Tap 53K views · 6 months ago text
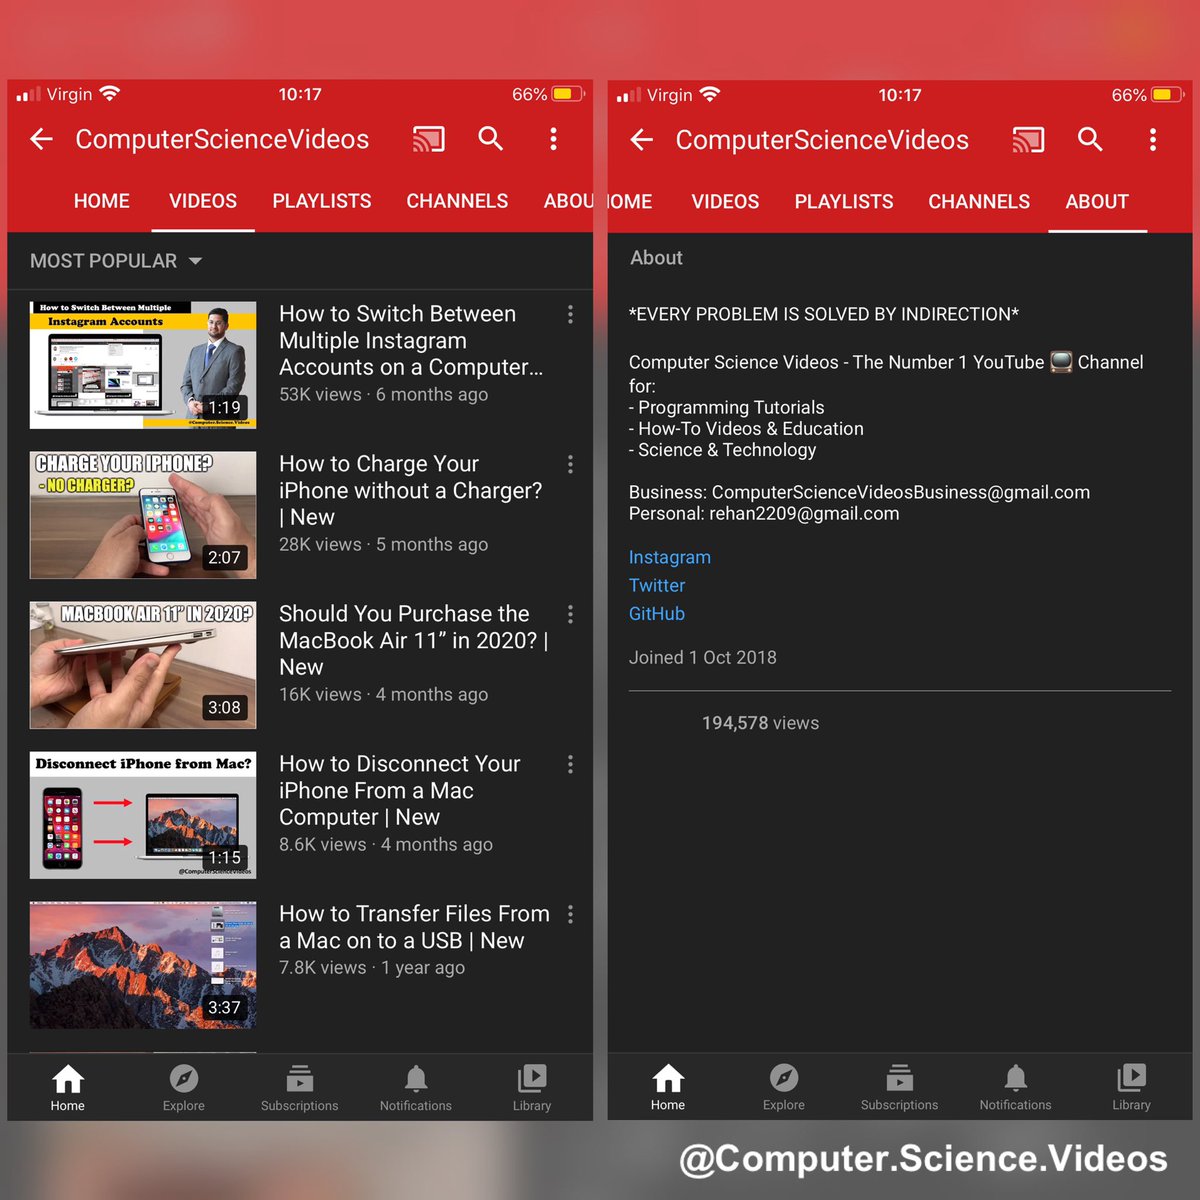The image size is (1200, 1200). (x=383, y=394)
